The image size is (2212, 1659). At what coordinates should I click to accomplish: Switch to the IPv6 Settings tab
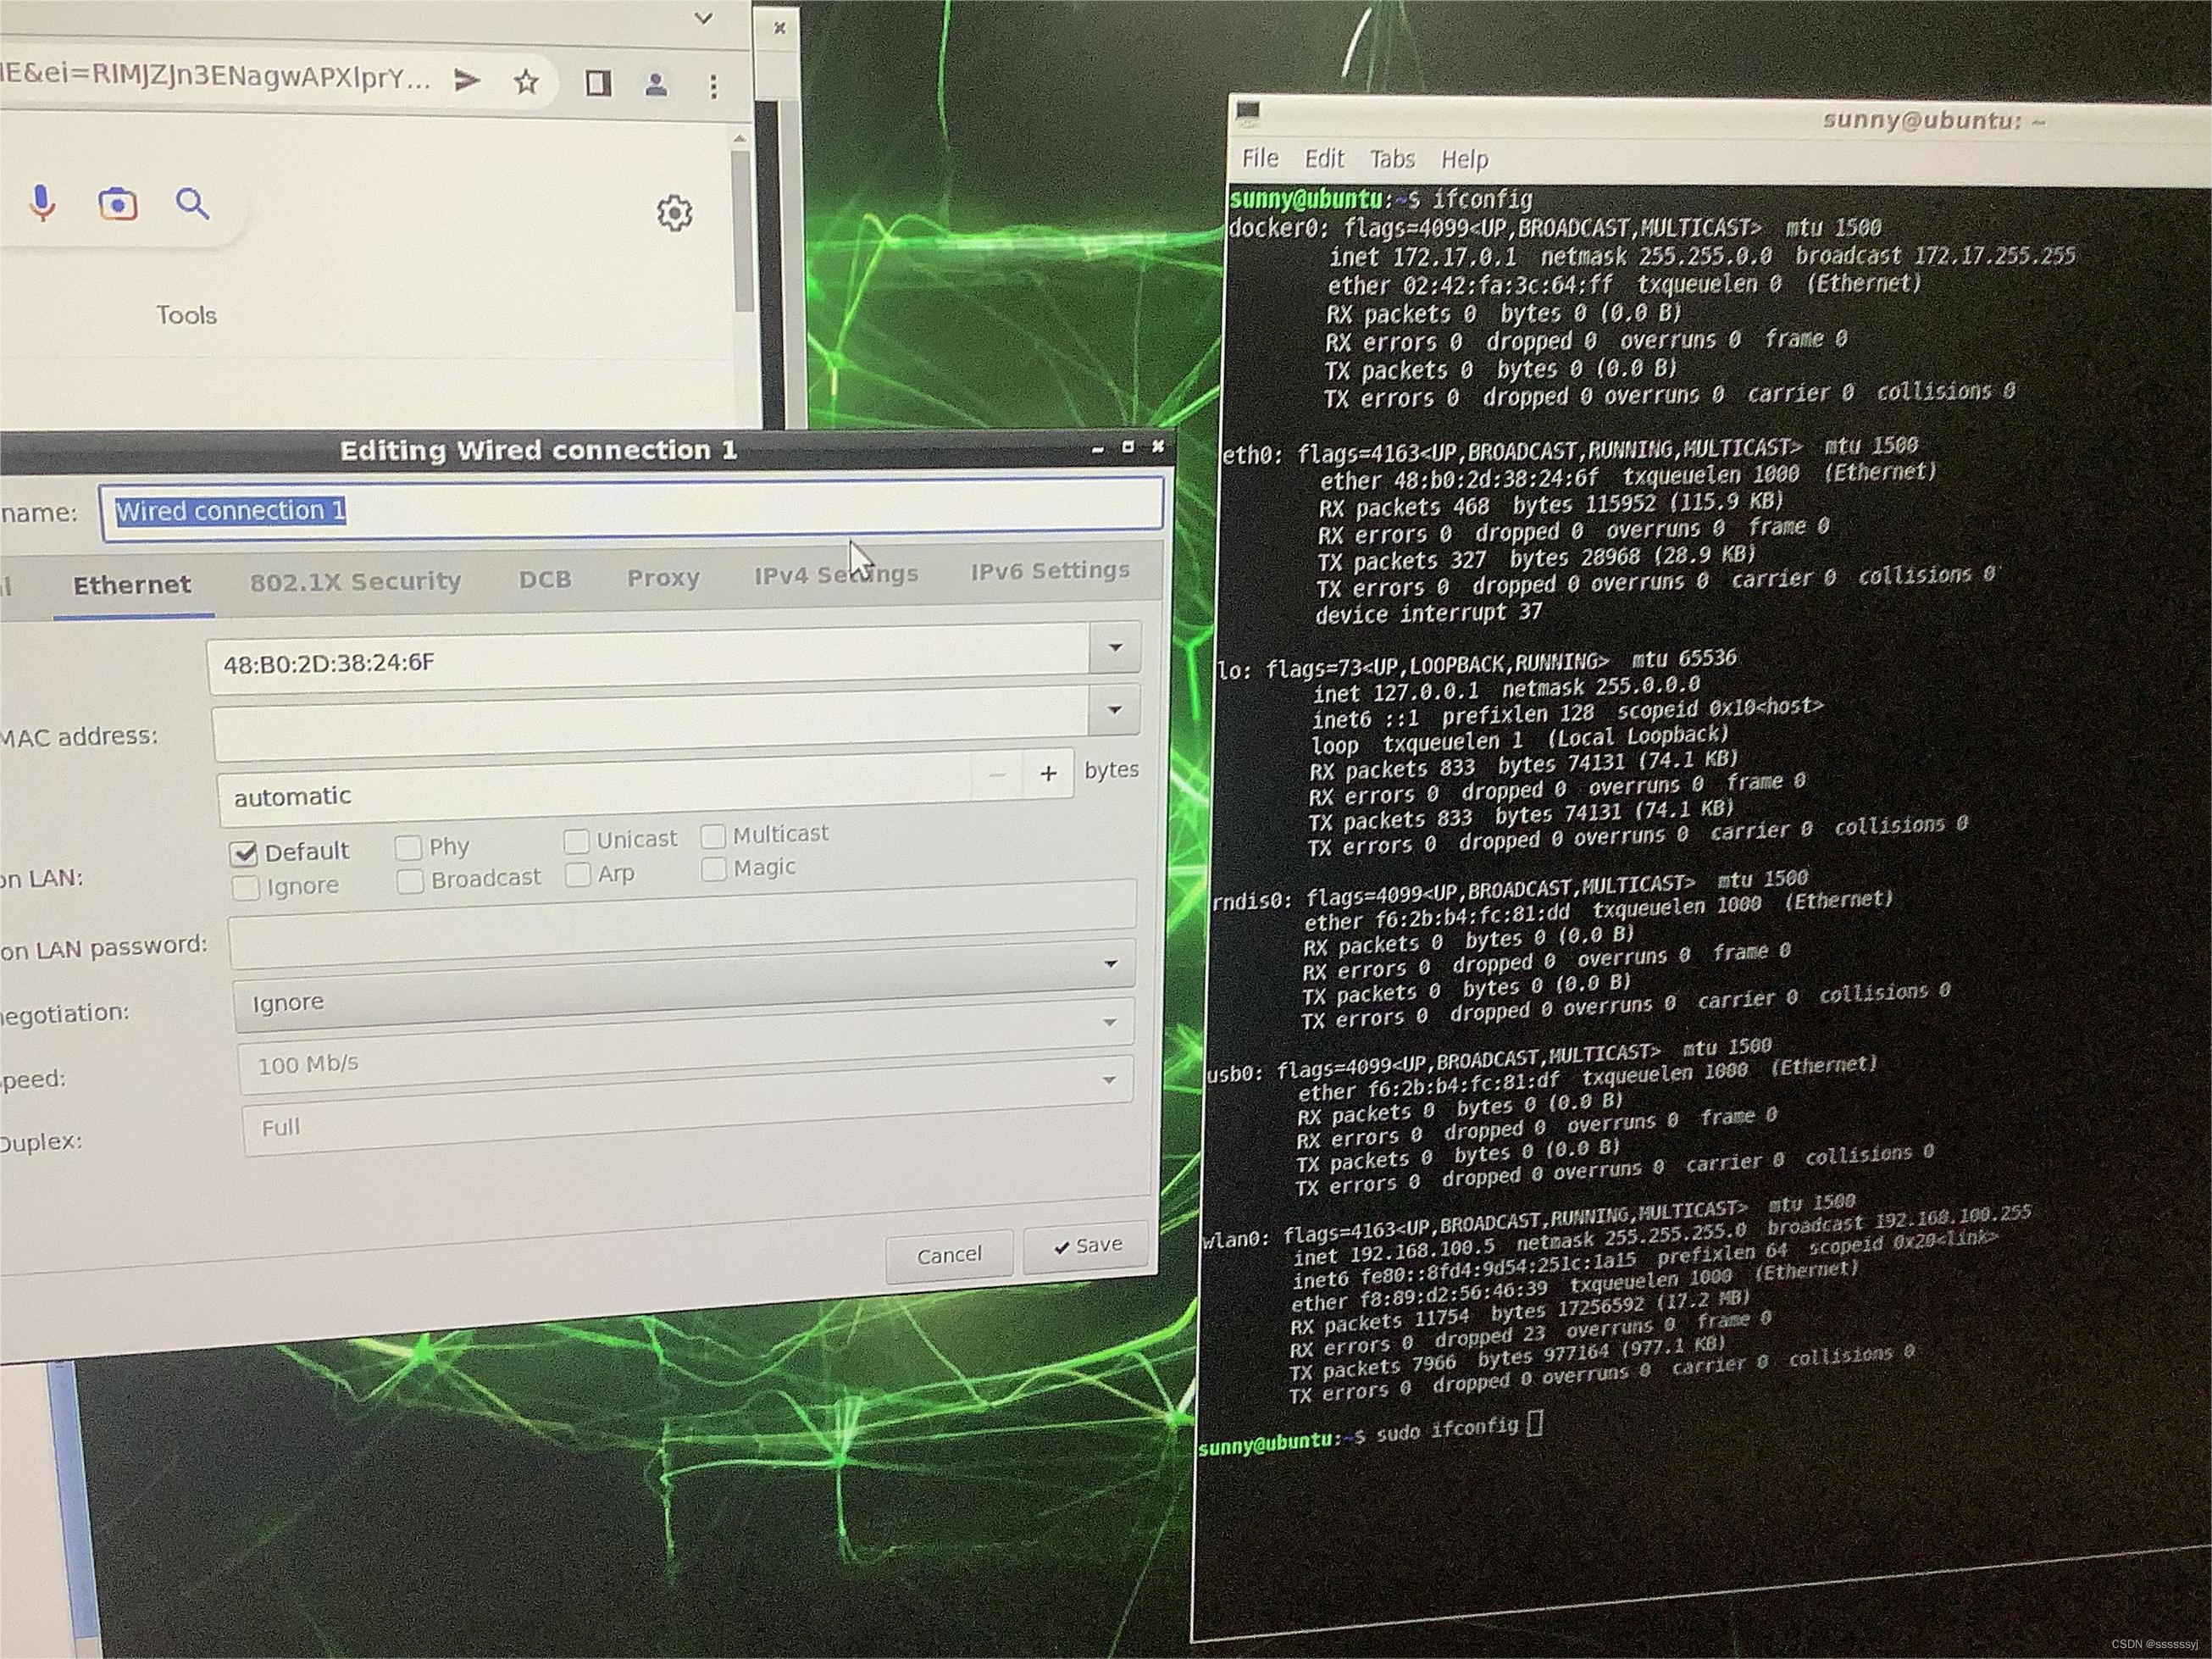point(1050,570)
